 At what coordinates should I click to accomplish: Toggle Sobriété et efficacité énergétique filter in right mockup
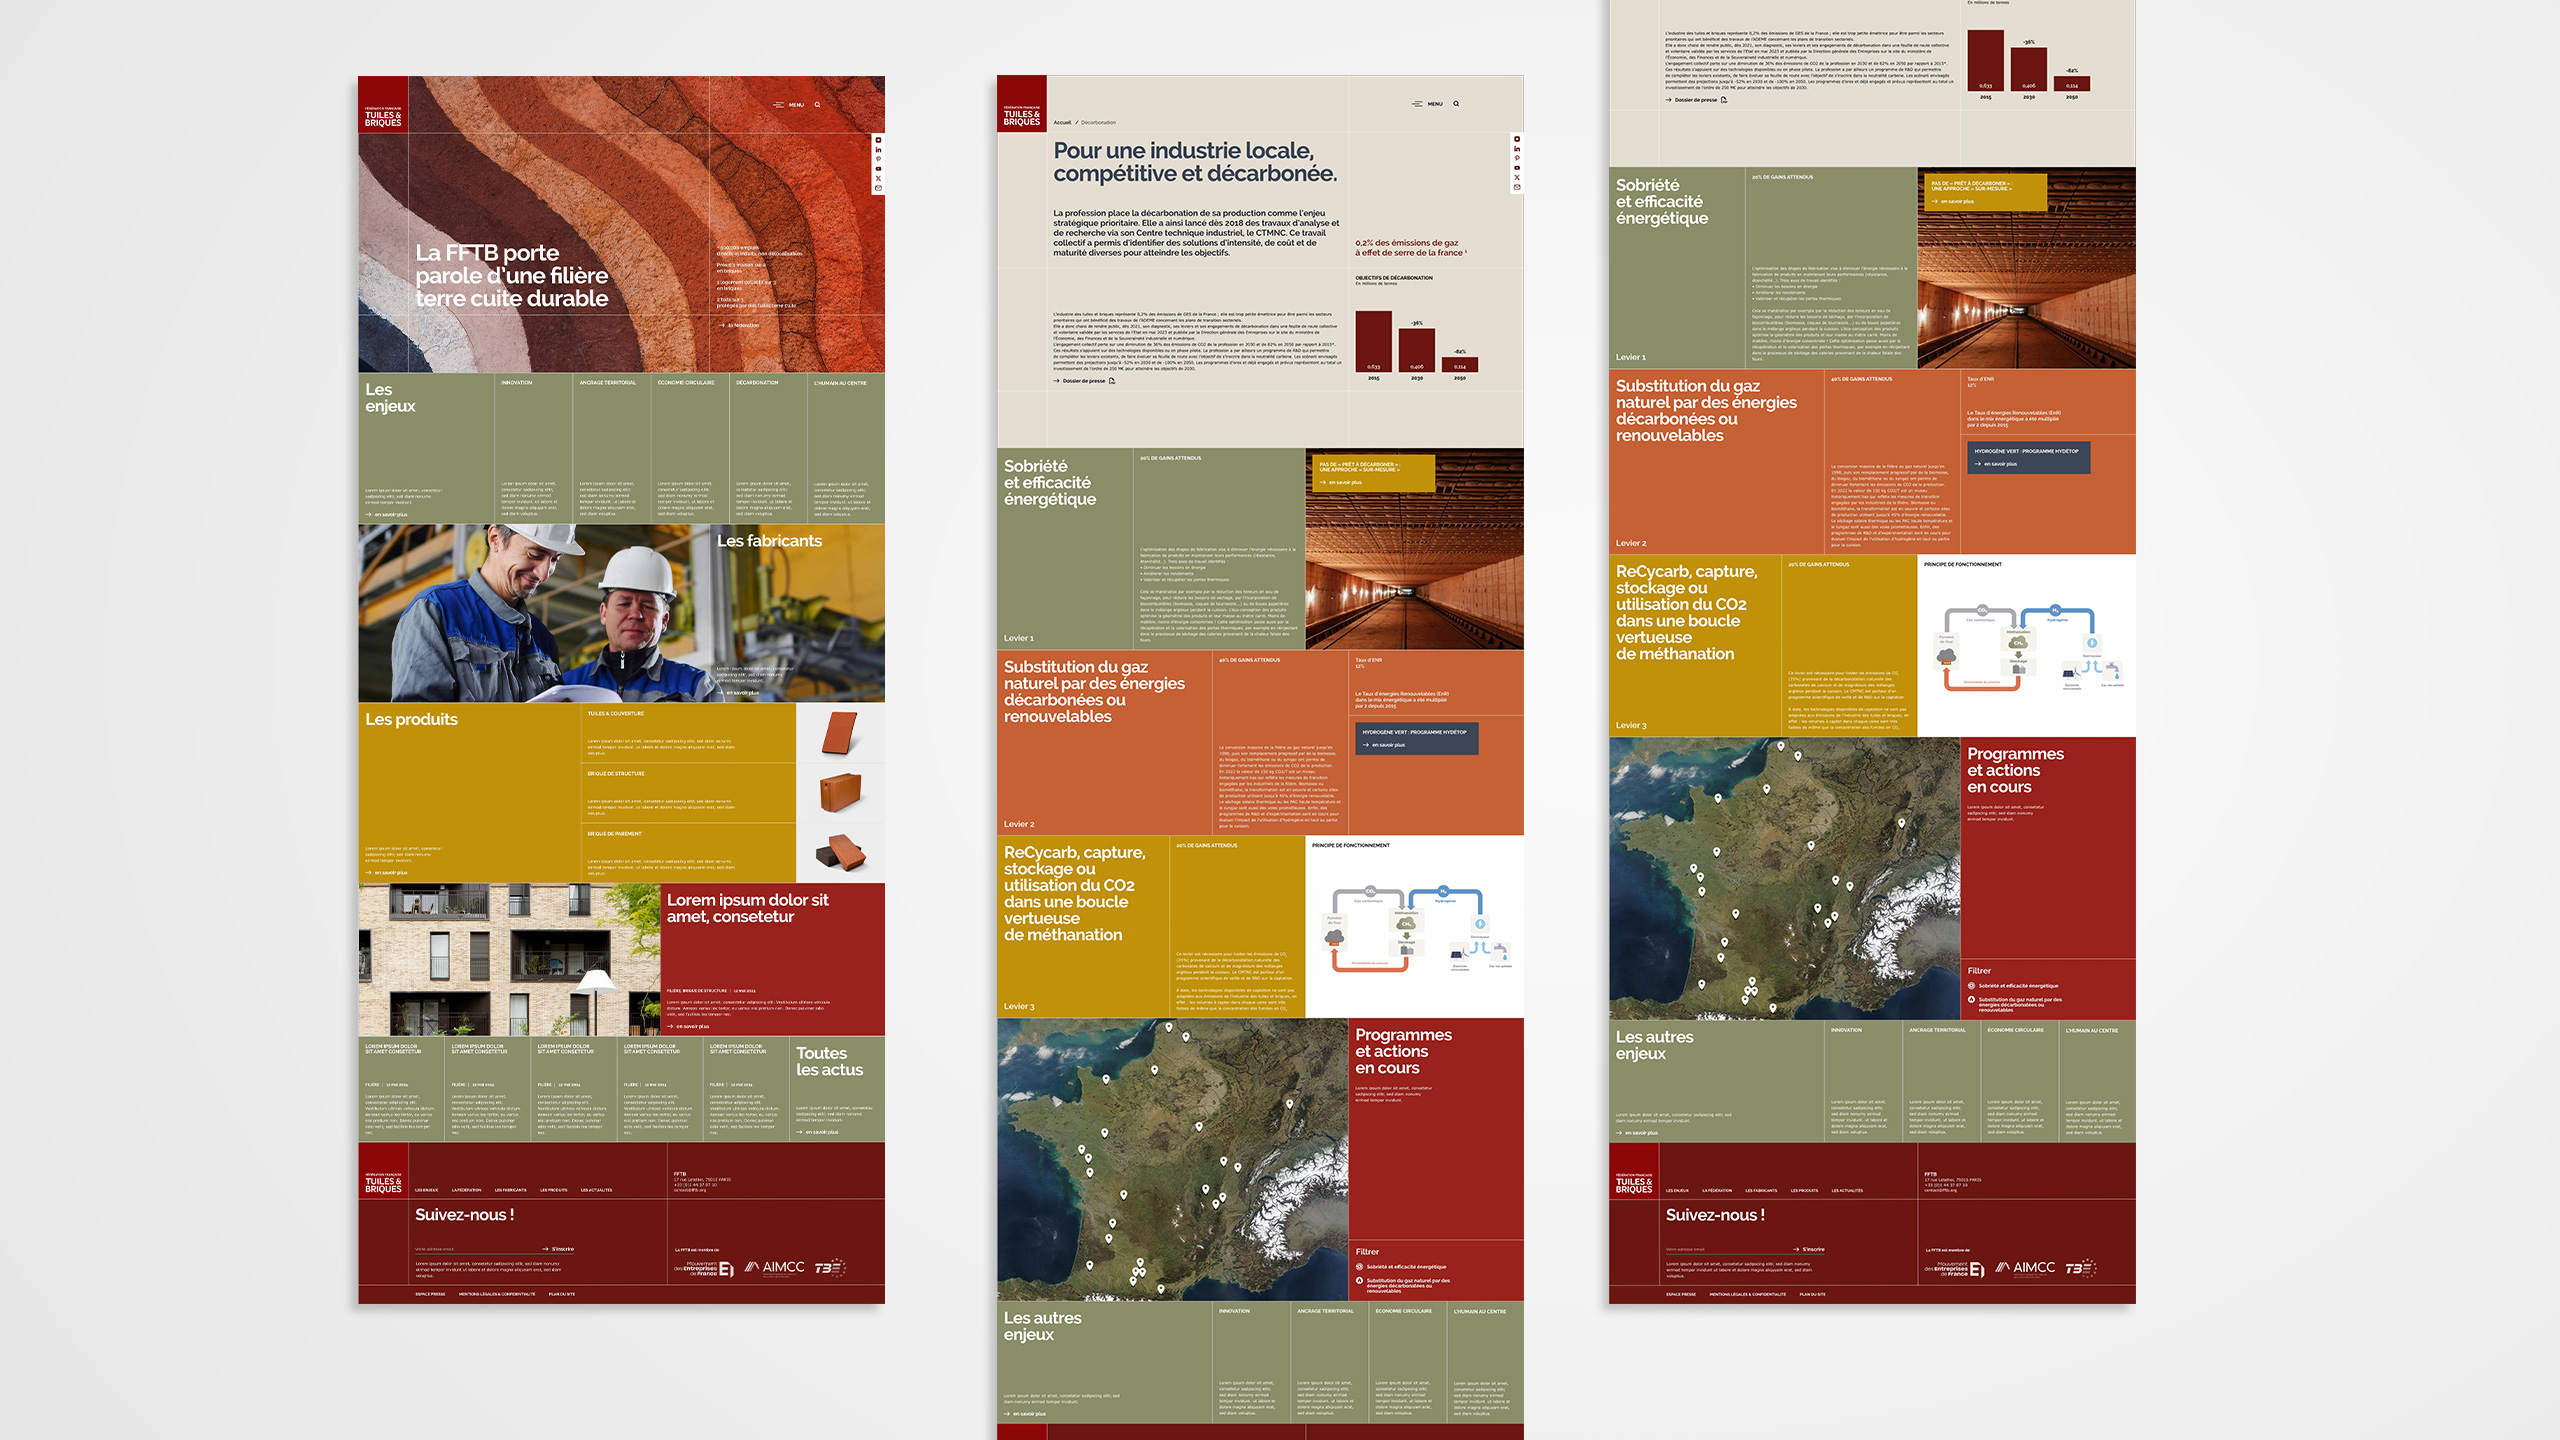1971,986
